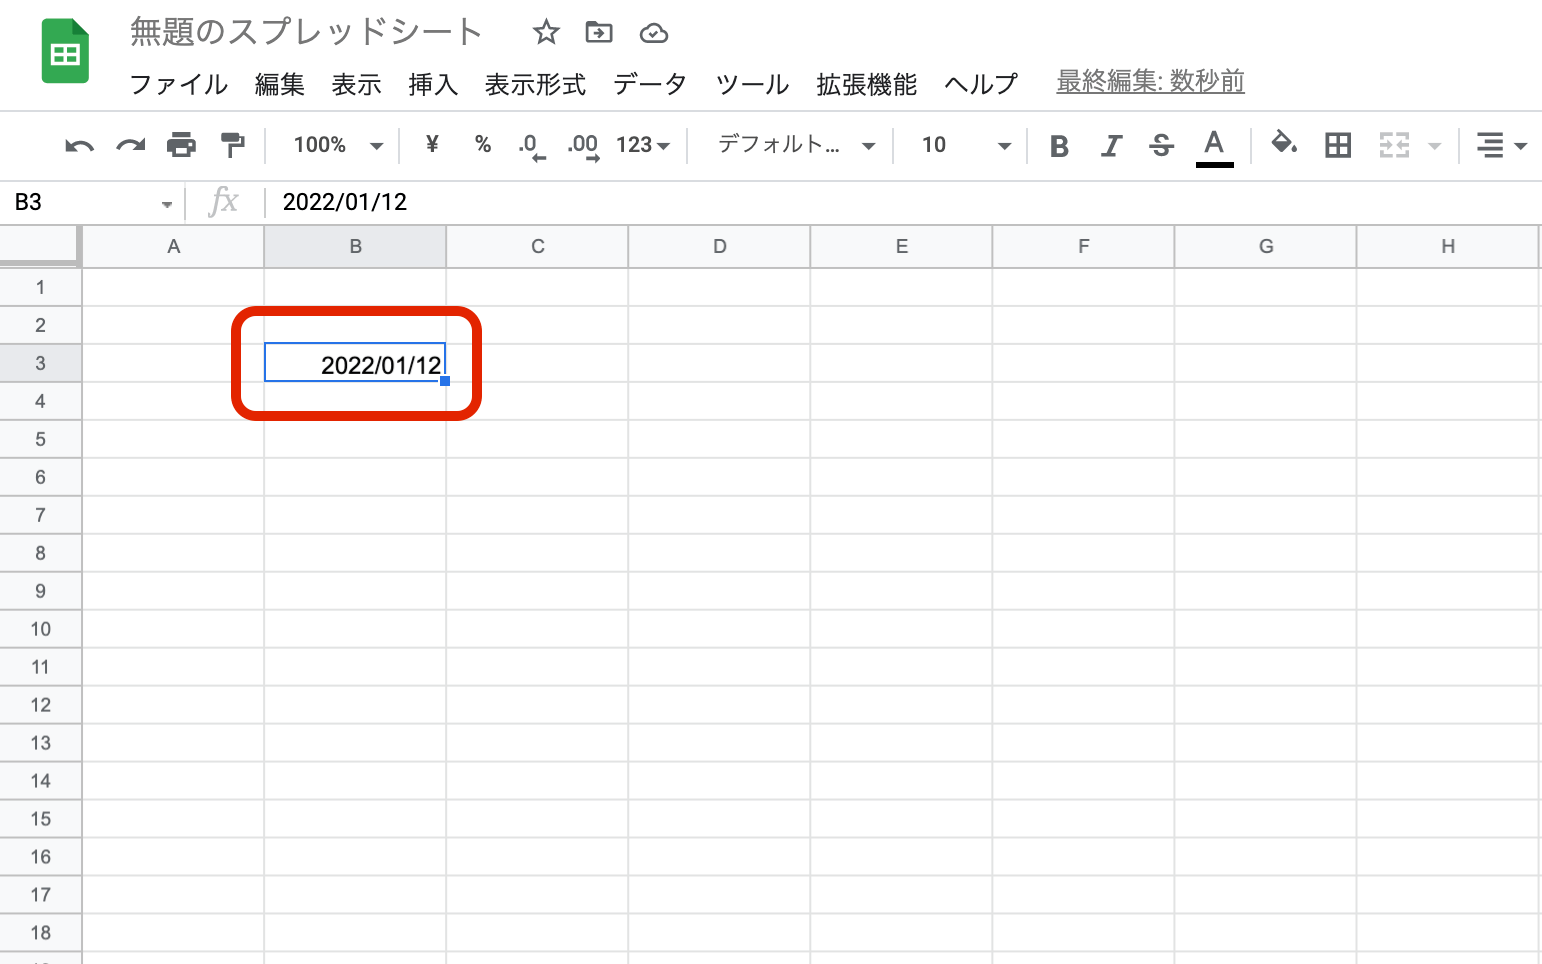Select cell B3 containing 2022/01/12
The image size is (1542, 964).
355,363
